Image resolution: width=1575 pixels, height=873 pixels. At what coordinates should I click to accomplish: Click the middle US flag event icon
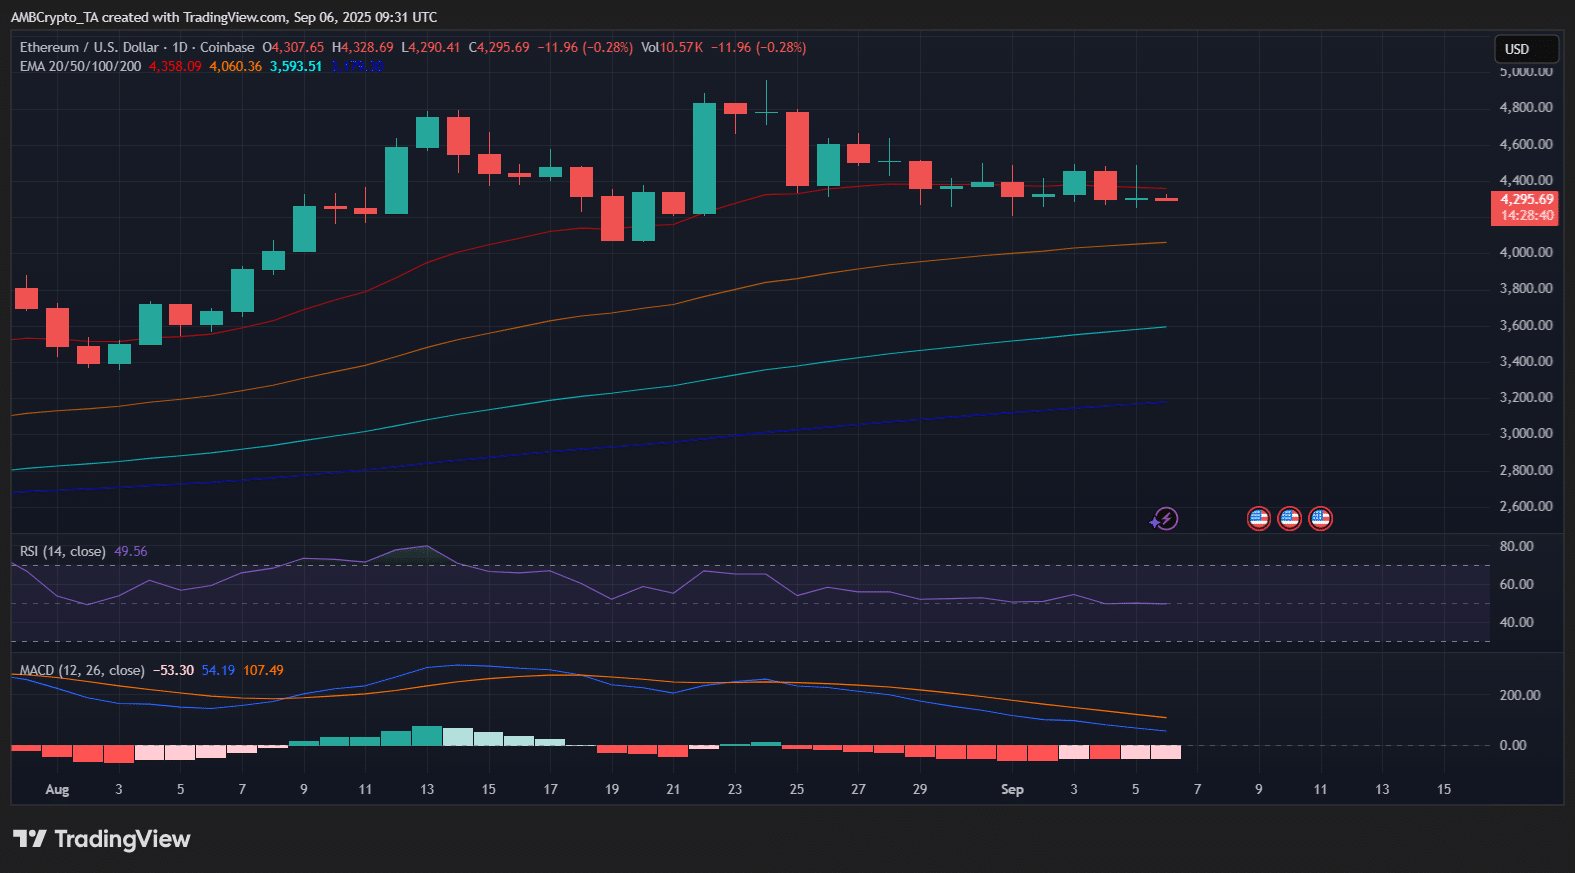click(x=1289, y=518)
